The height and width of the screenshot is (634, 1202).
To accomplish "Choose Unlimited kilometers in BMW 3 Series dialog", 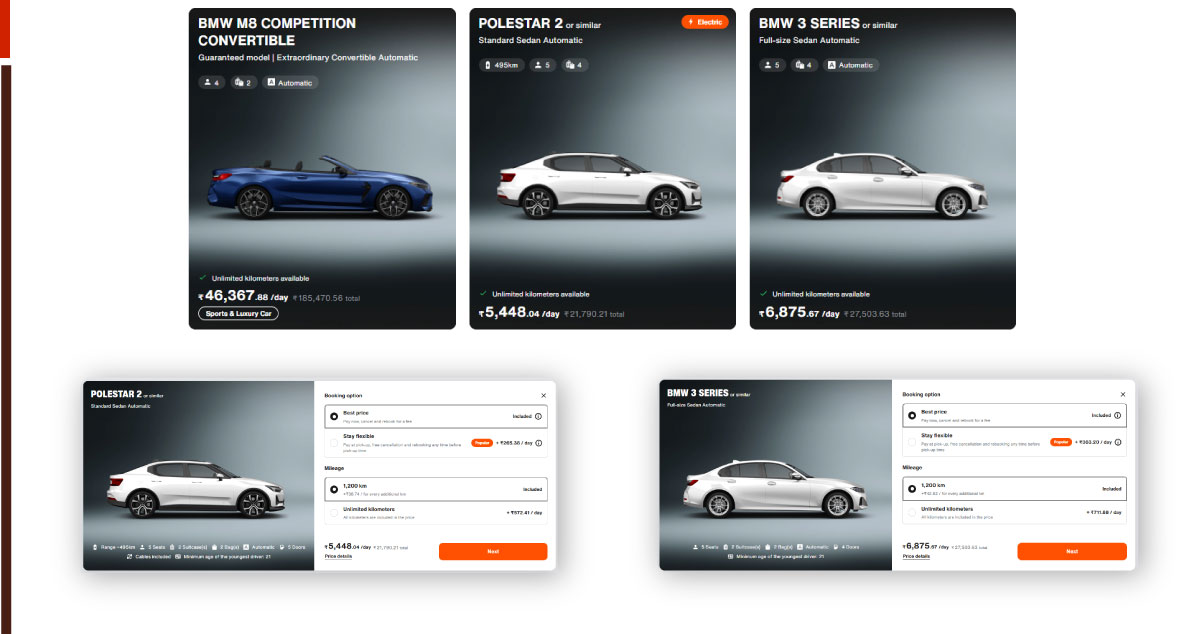I will pos(912,512).
